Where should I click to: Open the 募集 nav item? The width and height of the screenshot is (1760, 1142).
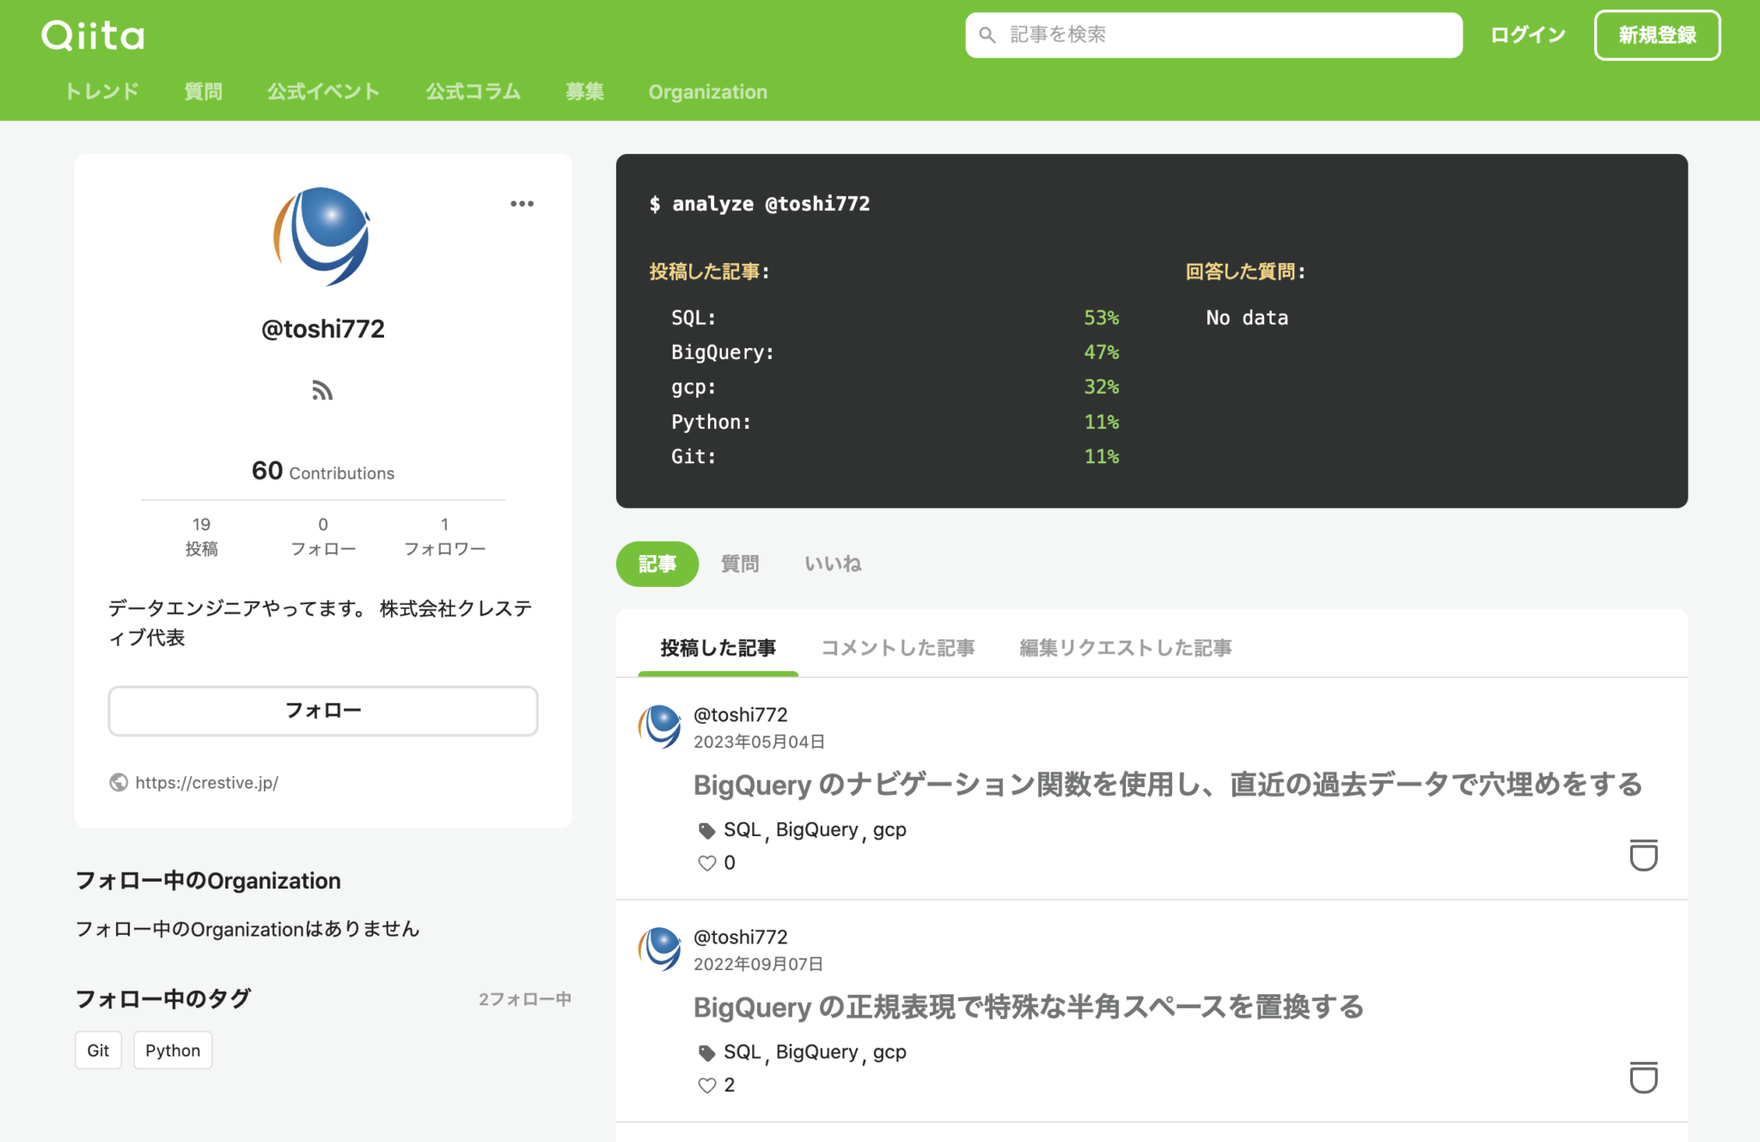[x=584, y=92]
